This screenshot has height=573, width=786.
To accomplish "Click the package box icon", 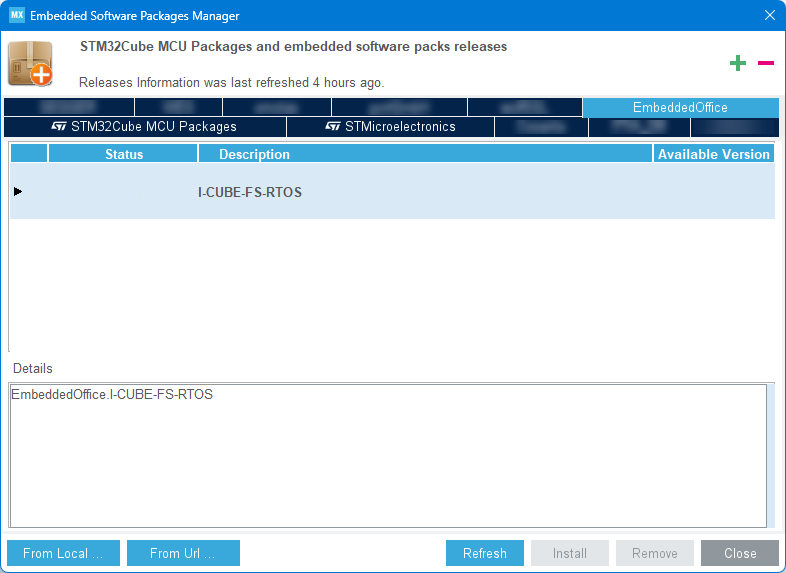I will [31, 64].
